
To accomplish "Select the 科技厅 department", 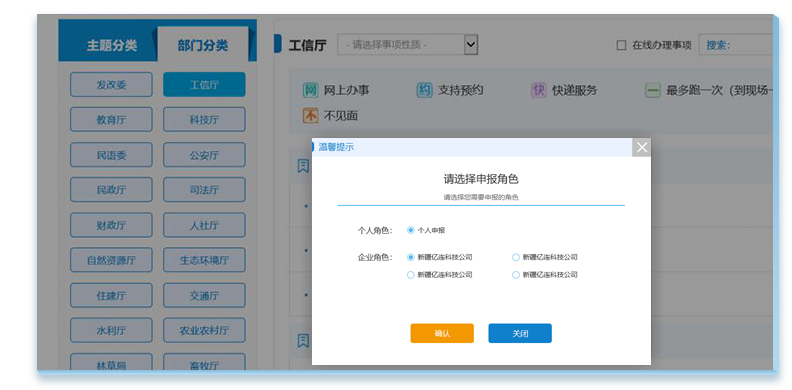I will click(204, 120).
